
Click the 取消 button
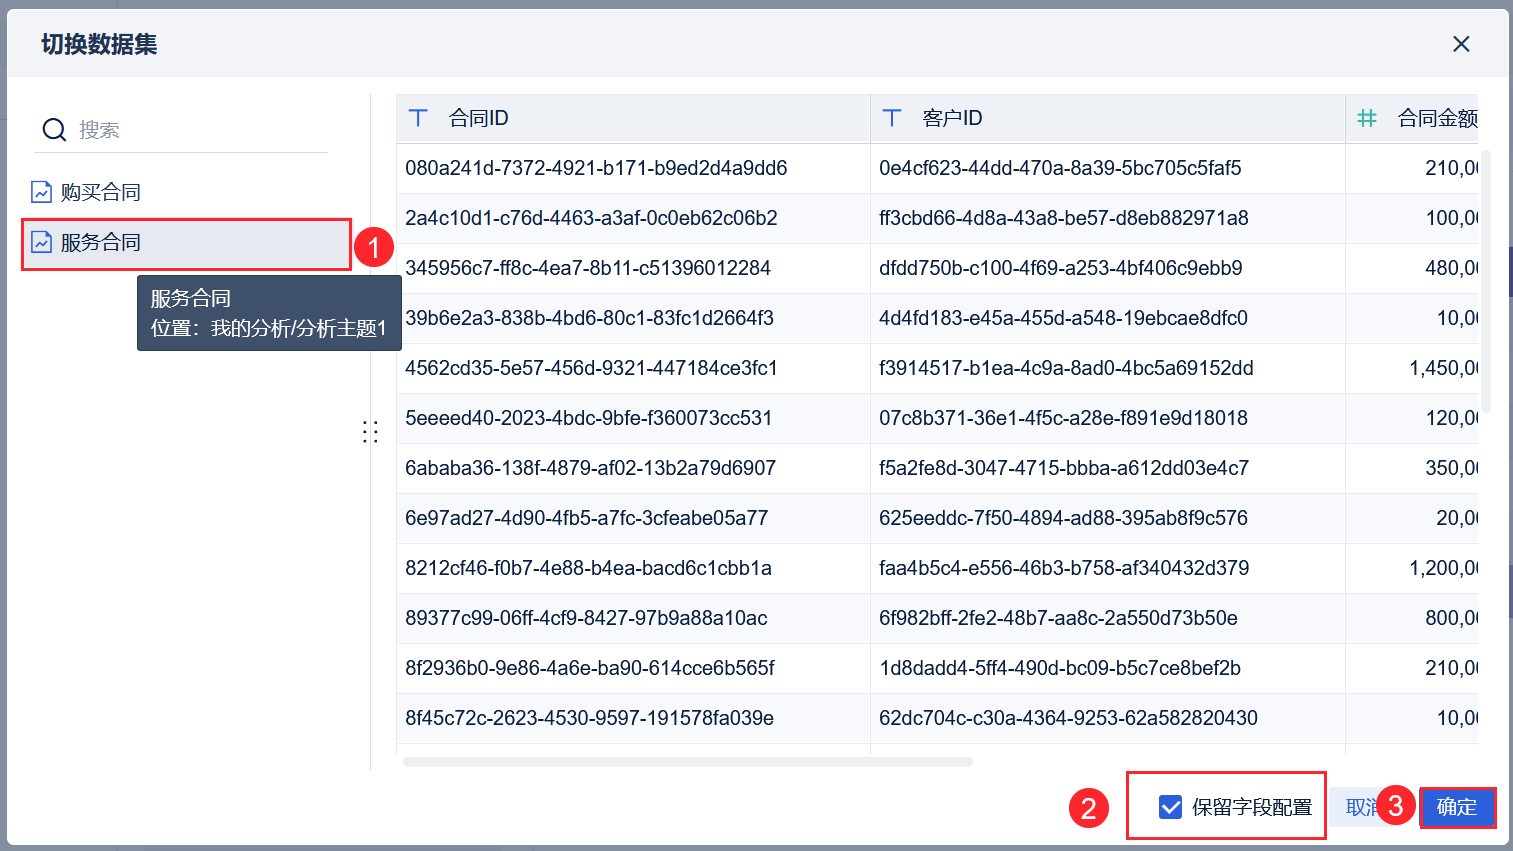coord(1359,807)
